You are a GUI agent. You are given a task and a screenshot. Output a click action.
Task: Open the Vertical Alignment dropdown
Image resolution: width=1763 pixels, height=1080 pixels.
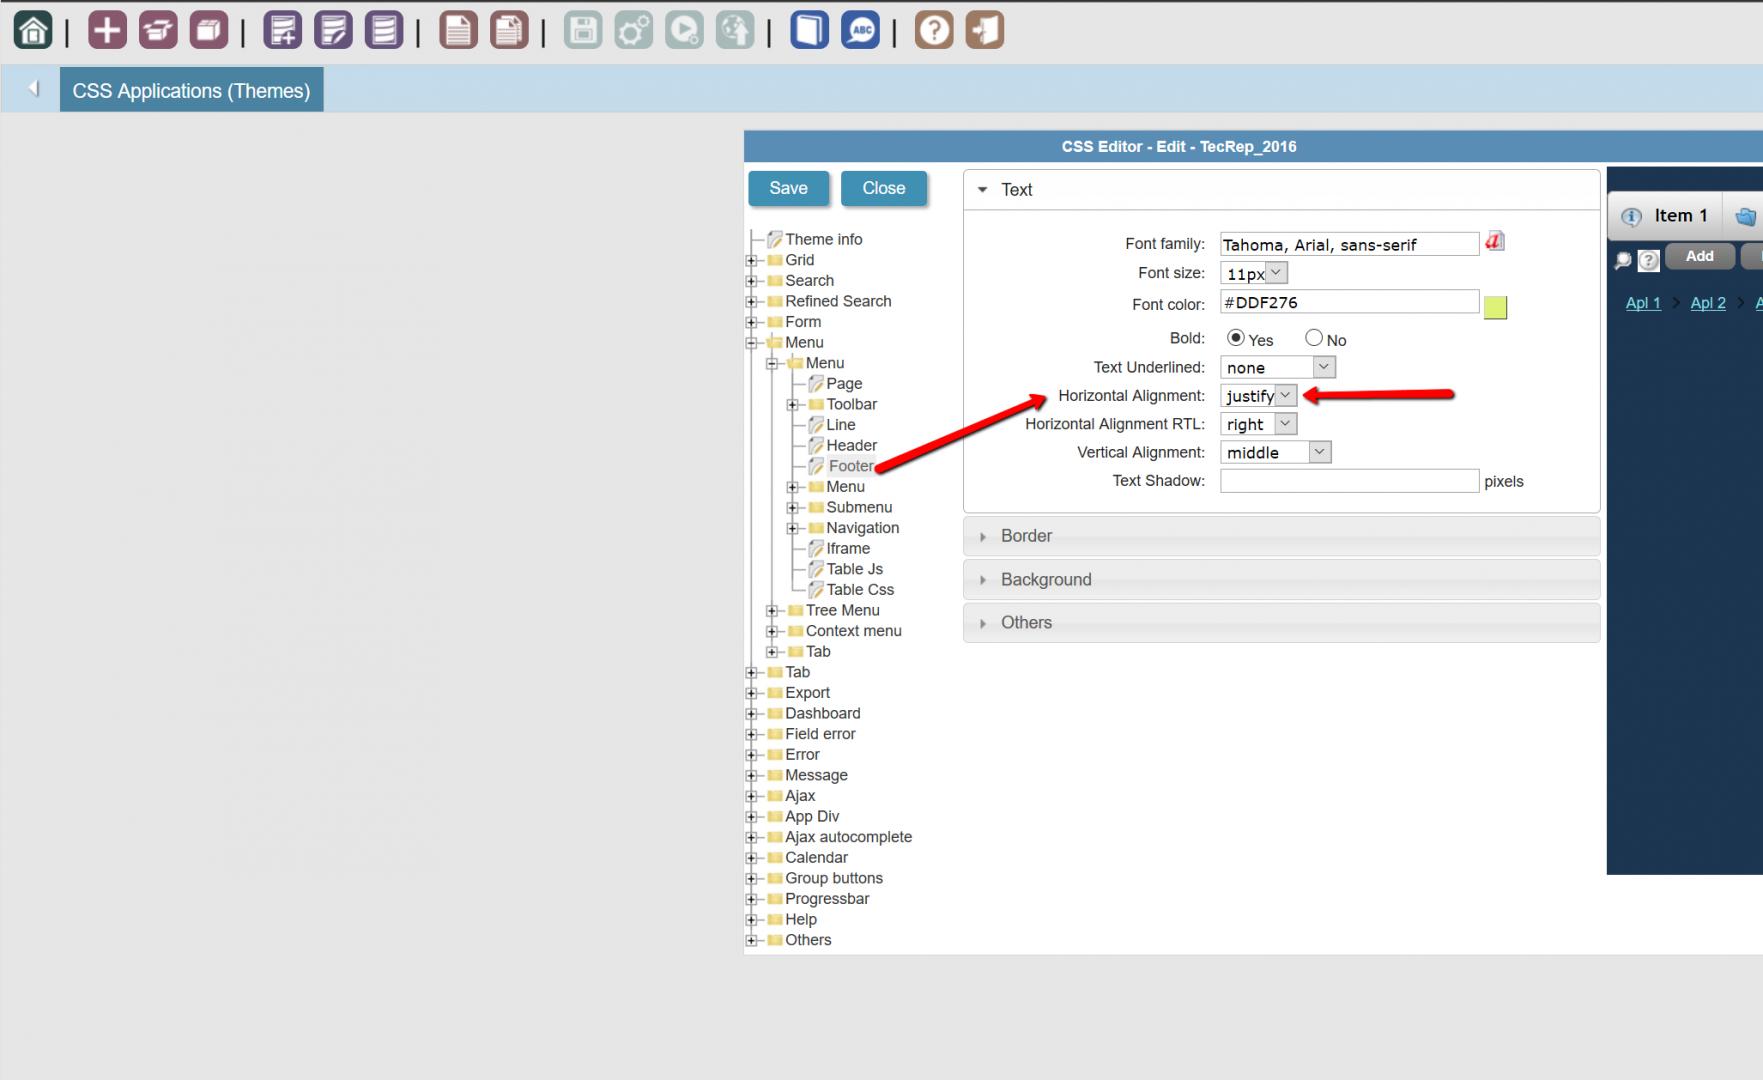click(x=1275, y=452)
